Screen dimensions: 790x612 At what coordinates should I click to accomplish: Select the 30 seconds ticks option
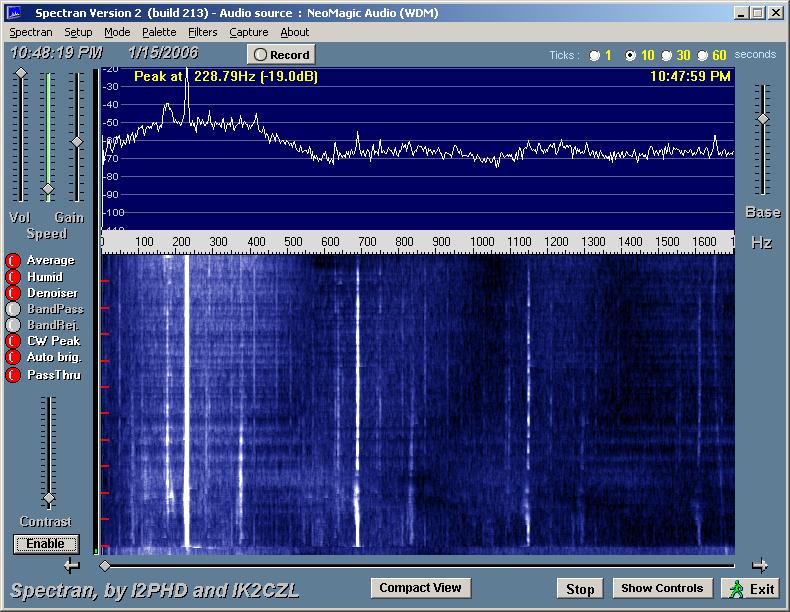[x=667, y=55]
